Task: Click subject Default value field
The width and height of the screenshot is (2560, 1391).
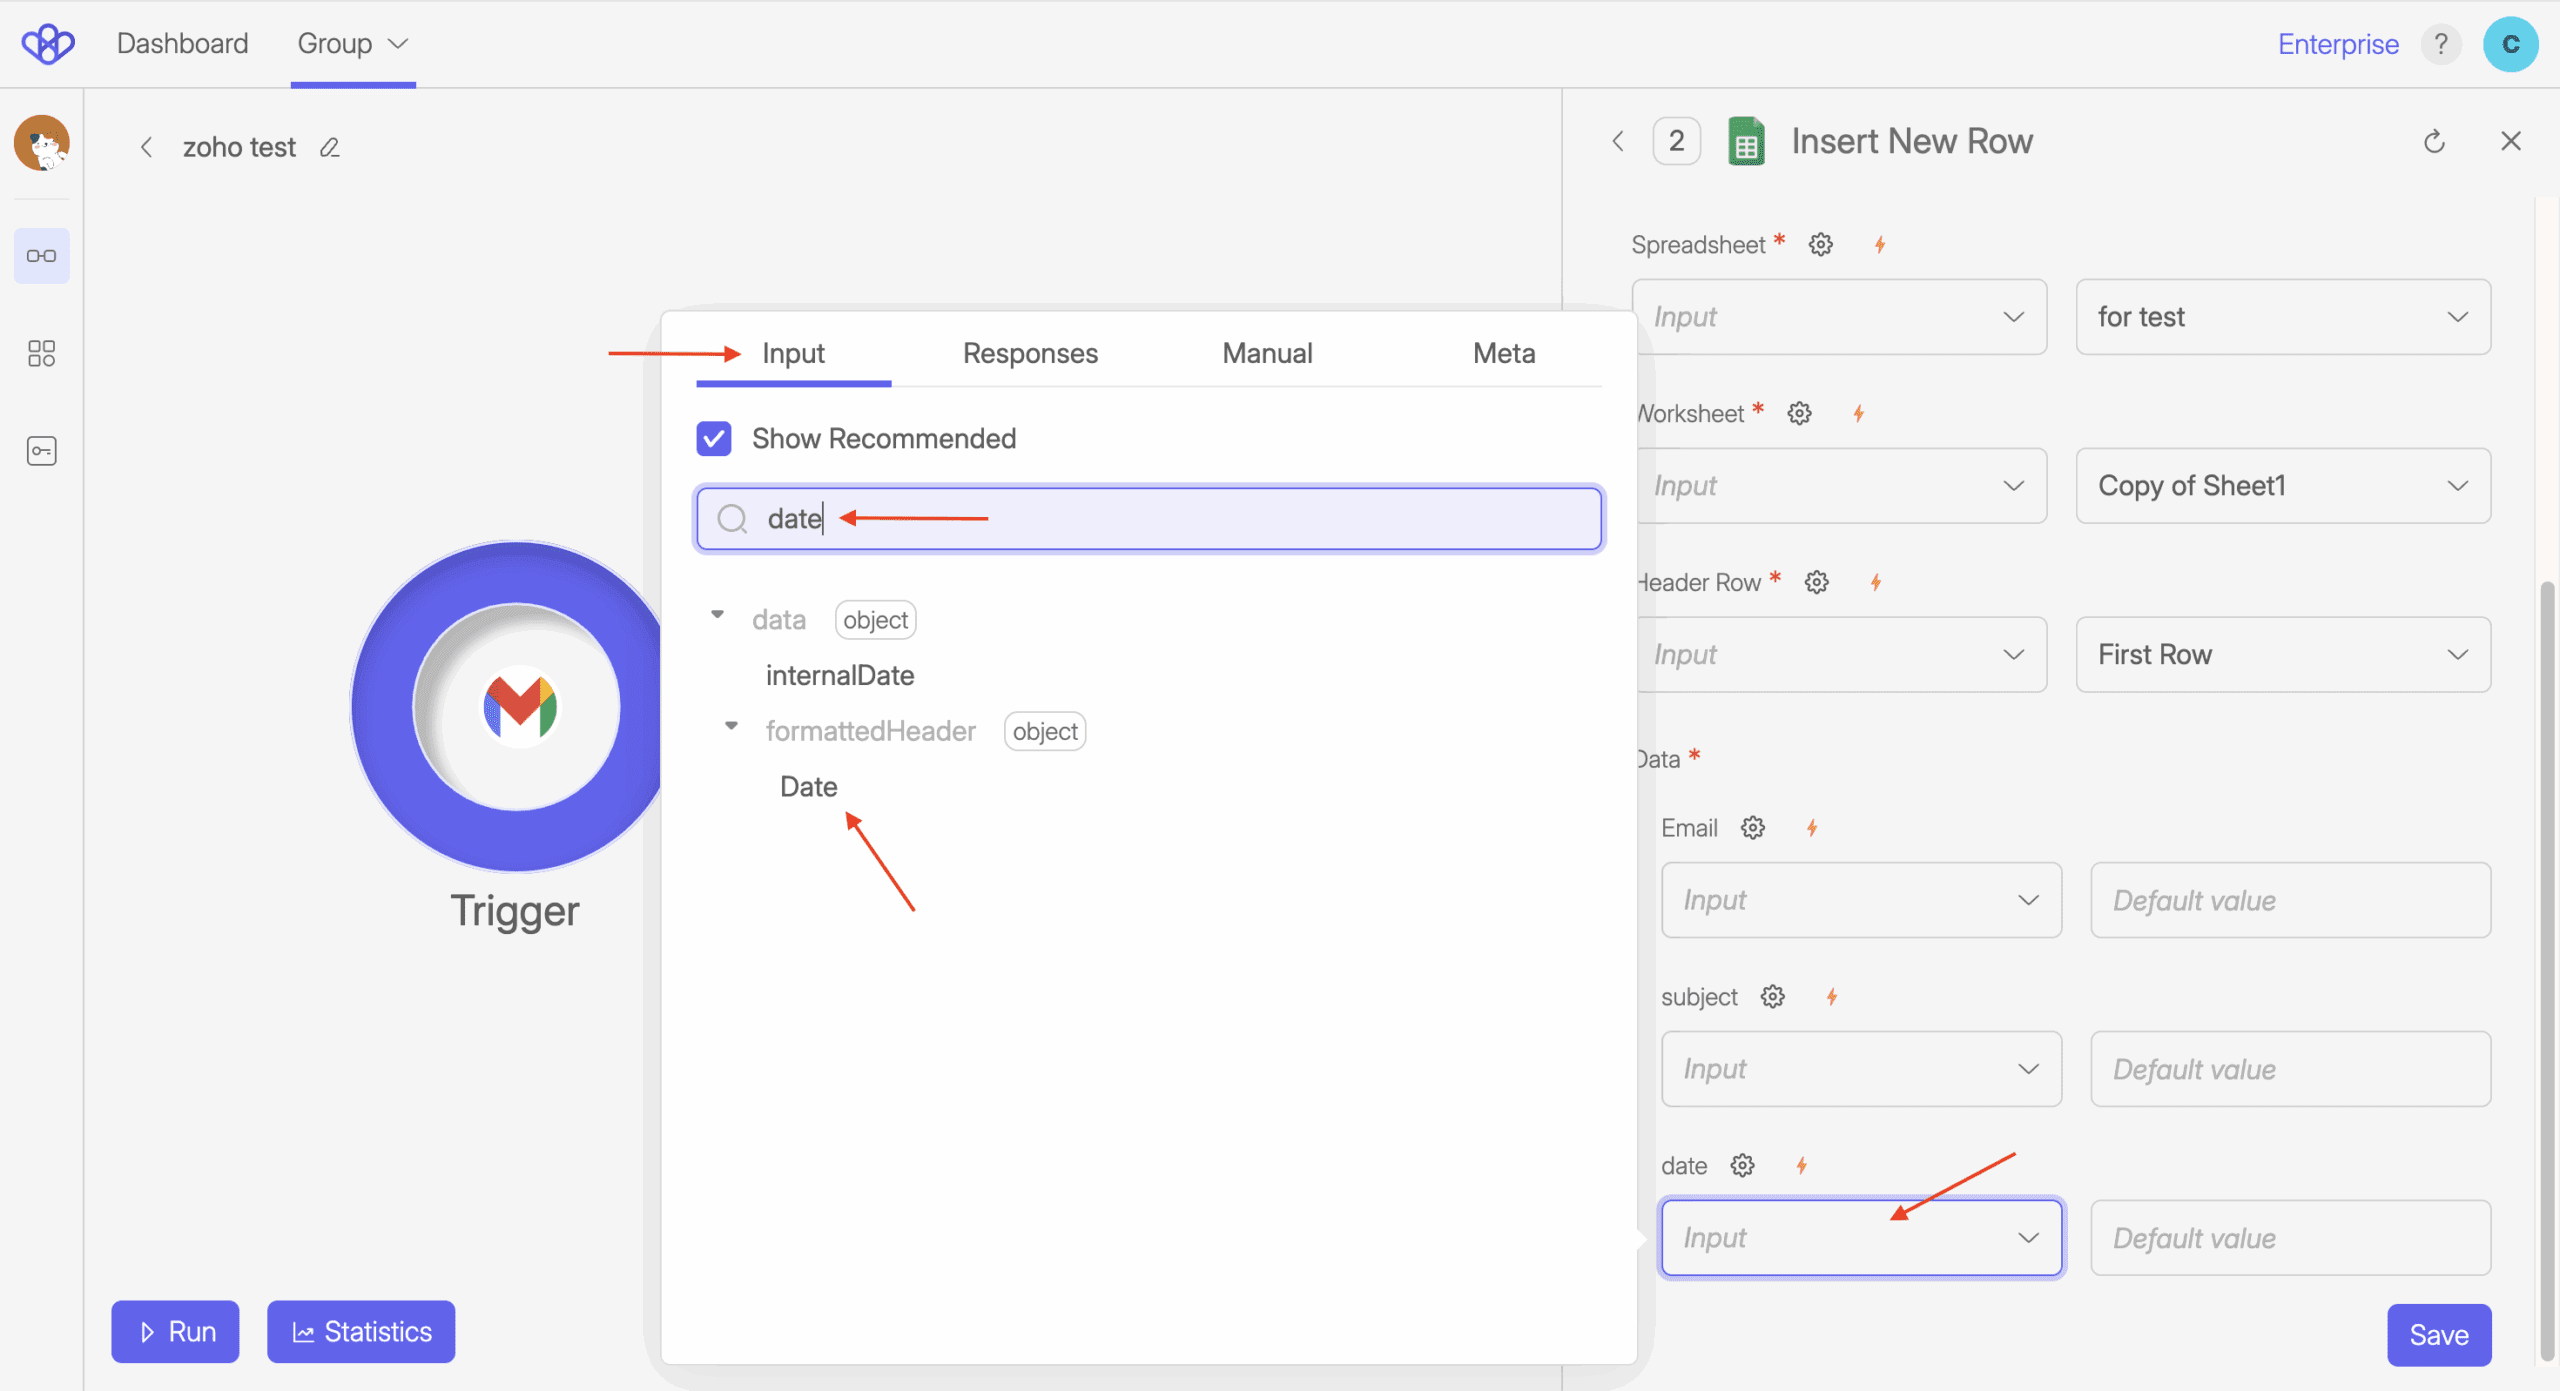Action: pyautogui.click(x=2291, y=1069)
